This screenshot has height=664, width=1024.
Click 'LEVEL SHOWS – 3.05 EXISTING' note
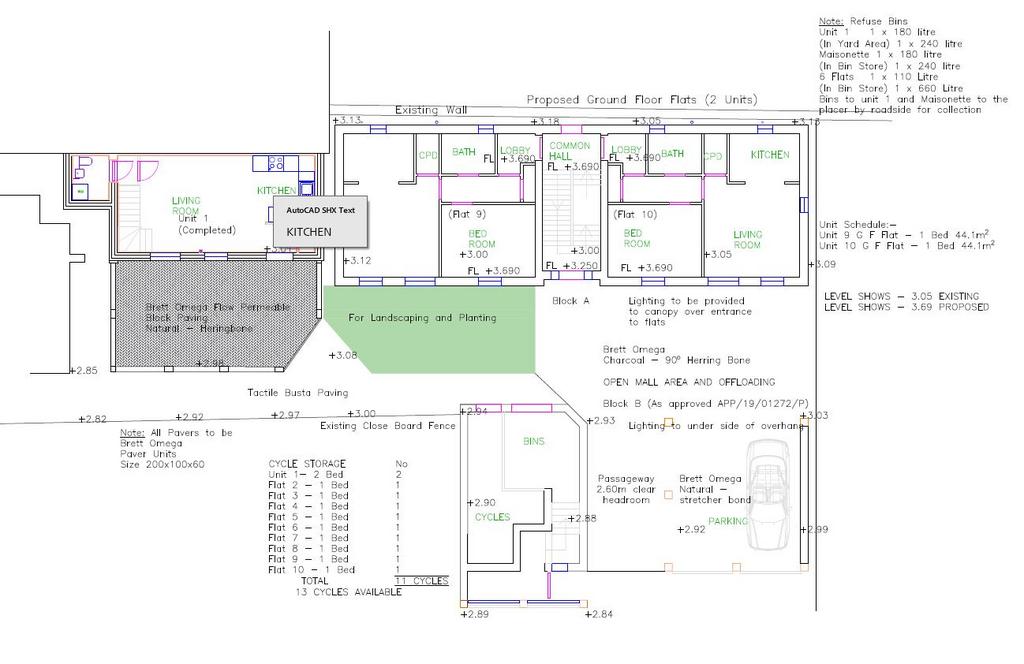(x=901, y=296)
